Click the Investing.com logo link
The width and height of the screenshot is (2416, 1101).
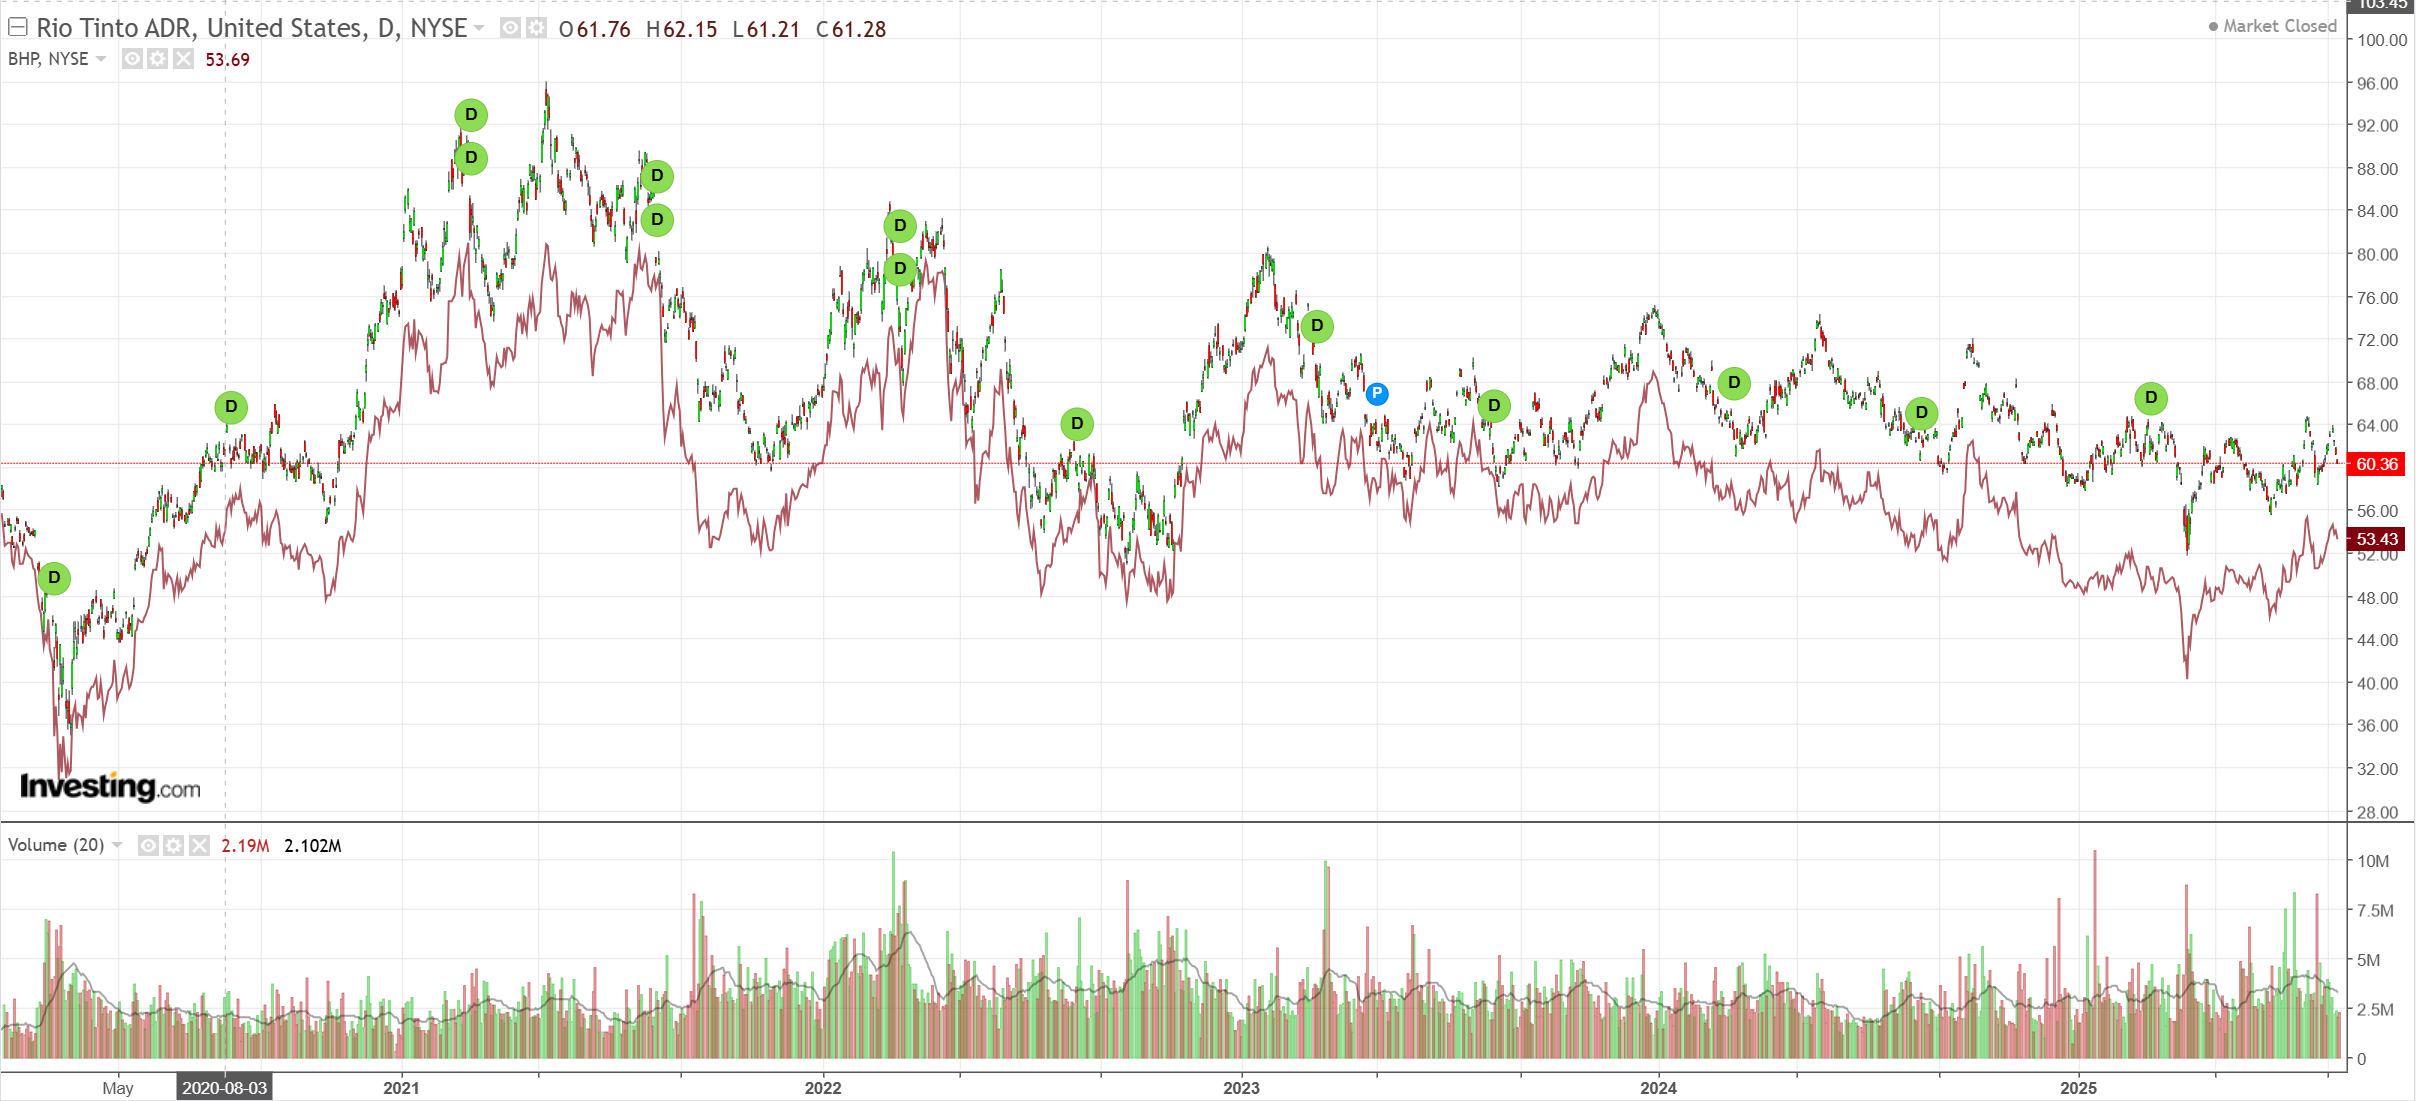click(x=110, y=787)
